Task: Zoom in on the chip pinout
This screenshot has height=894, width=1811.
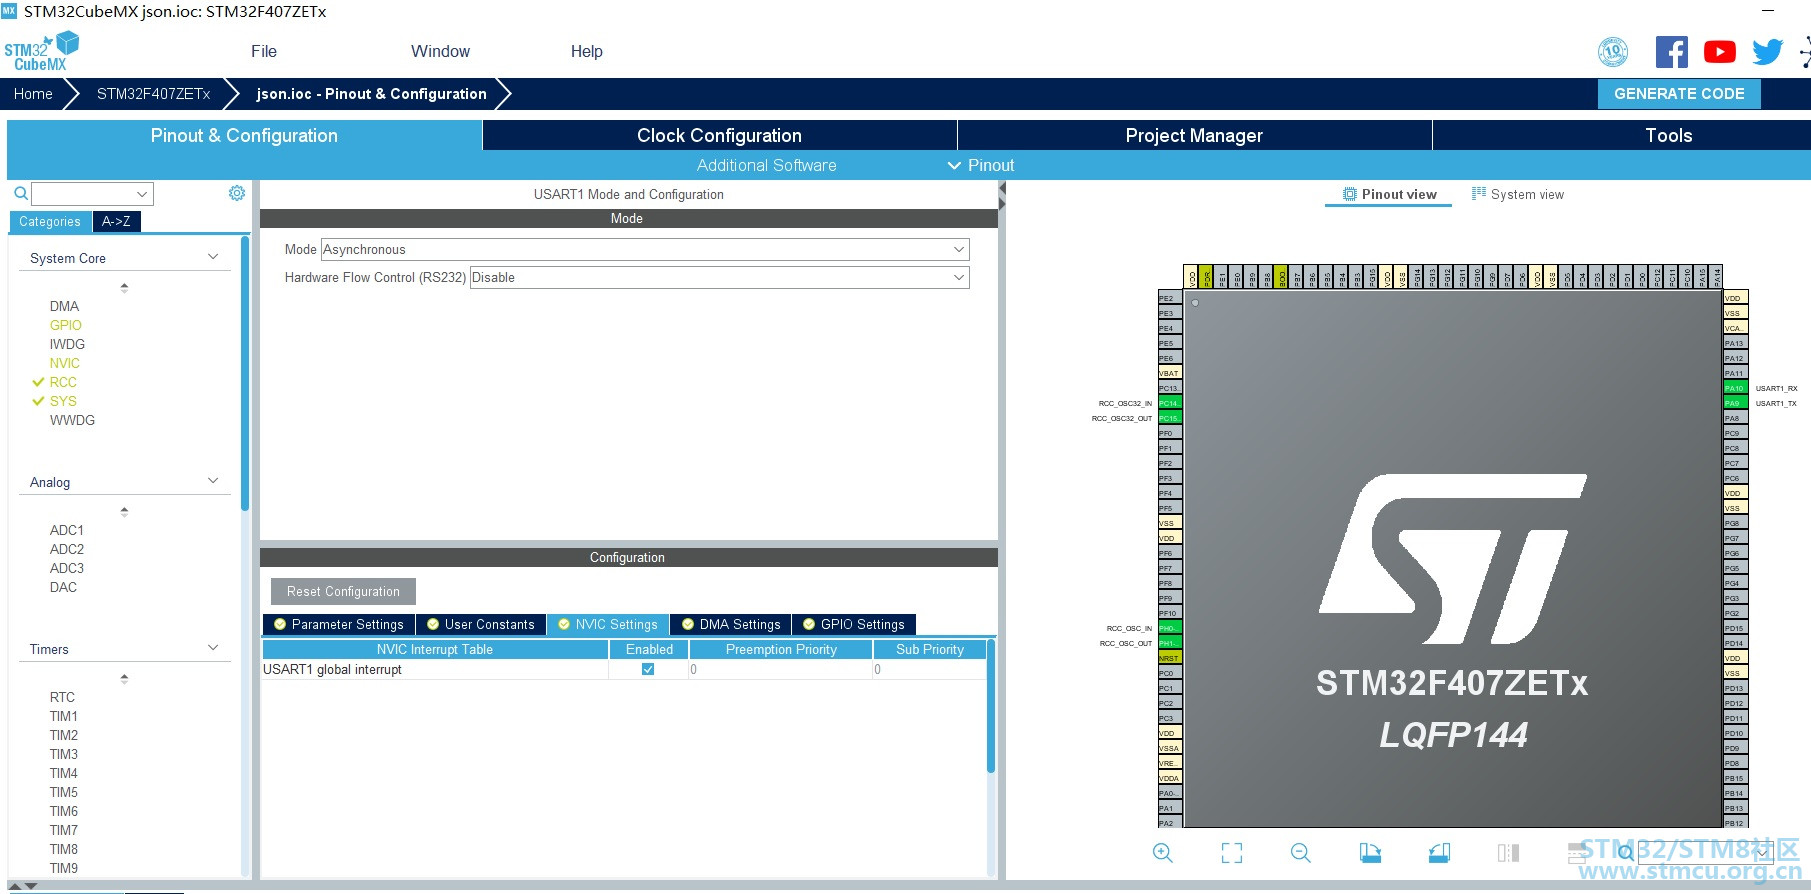Action: 1162,853
